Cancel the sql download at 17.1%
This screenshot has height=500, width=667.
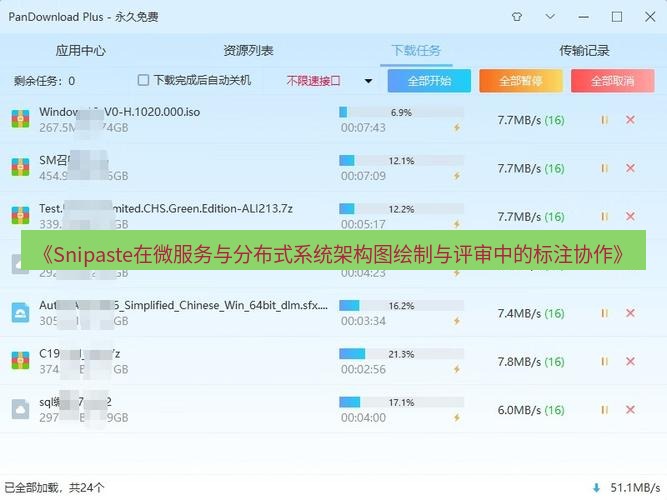point(630,410)
